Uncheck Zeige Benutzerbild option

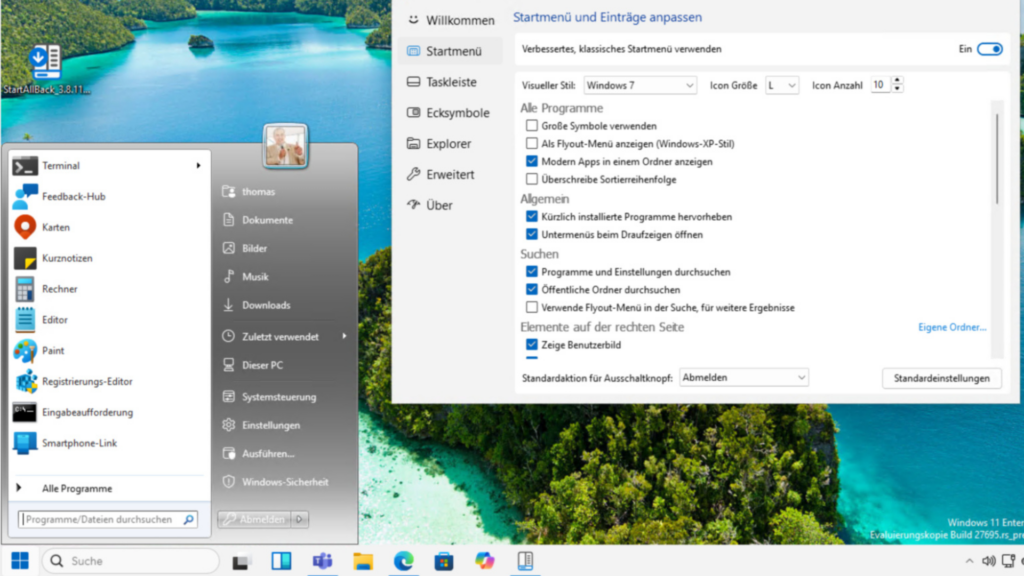click(532, 345)
